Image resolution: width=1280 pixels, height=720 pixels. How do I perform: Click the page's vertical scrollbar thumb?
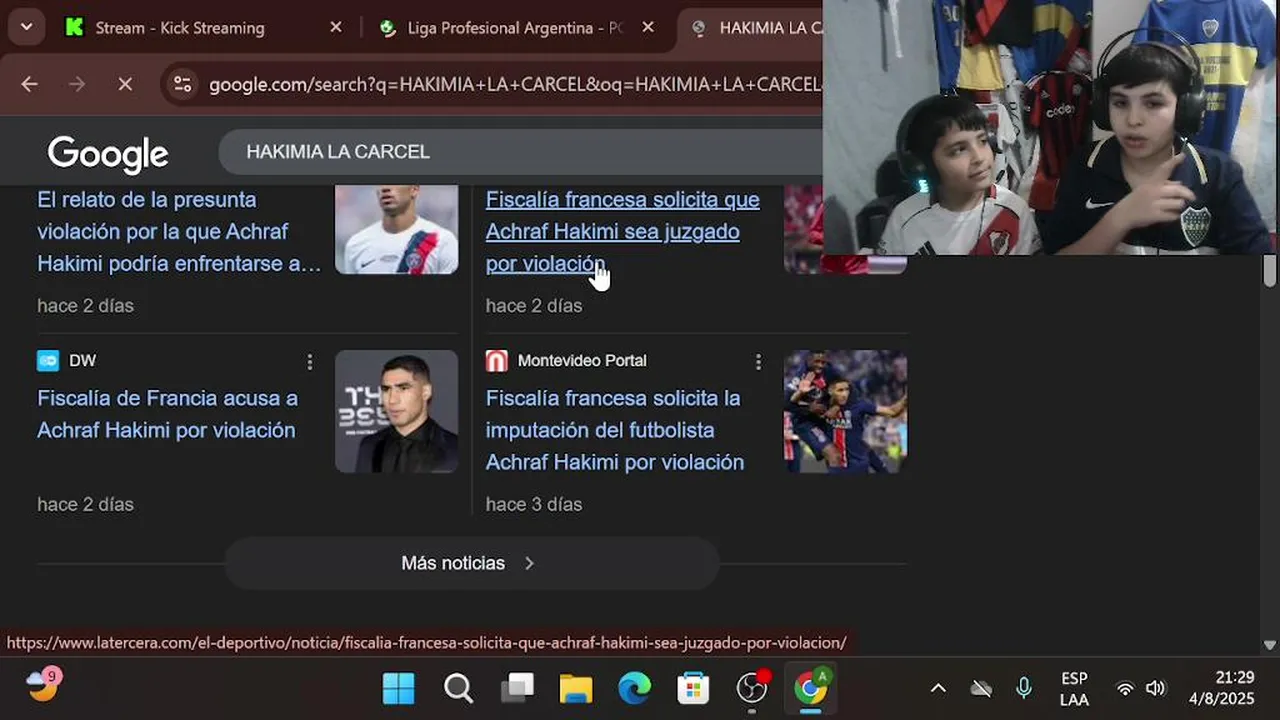pos(1270,270)
